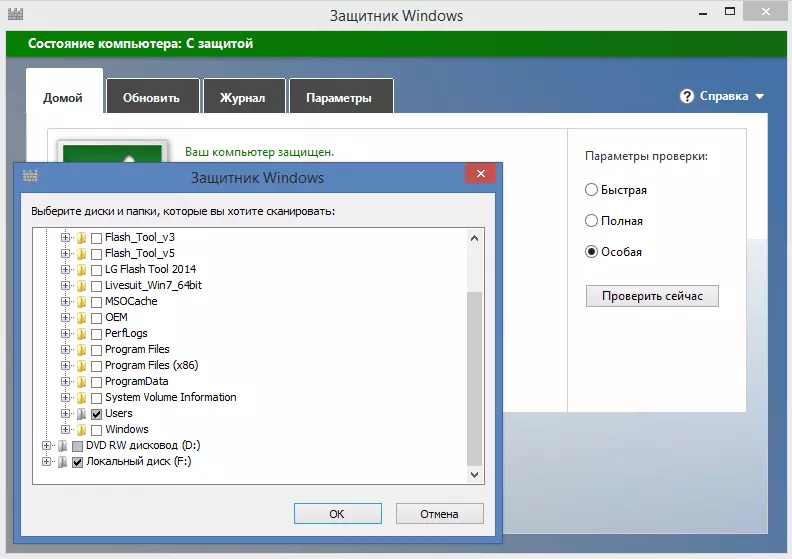Open the Журнал tab
This screenshot has width=792, height=559.
(x=244, y=96)
